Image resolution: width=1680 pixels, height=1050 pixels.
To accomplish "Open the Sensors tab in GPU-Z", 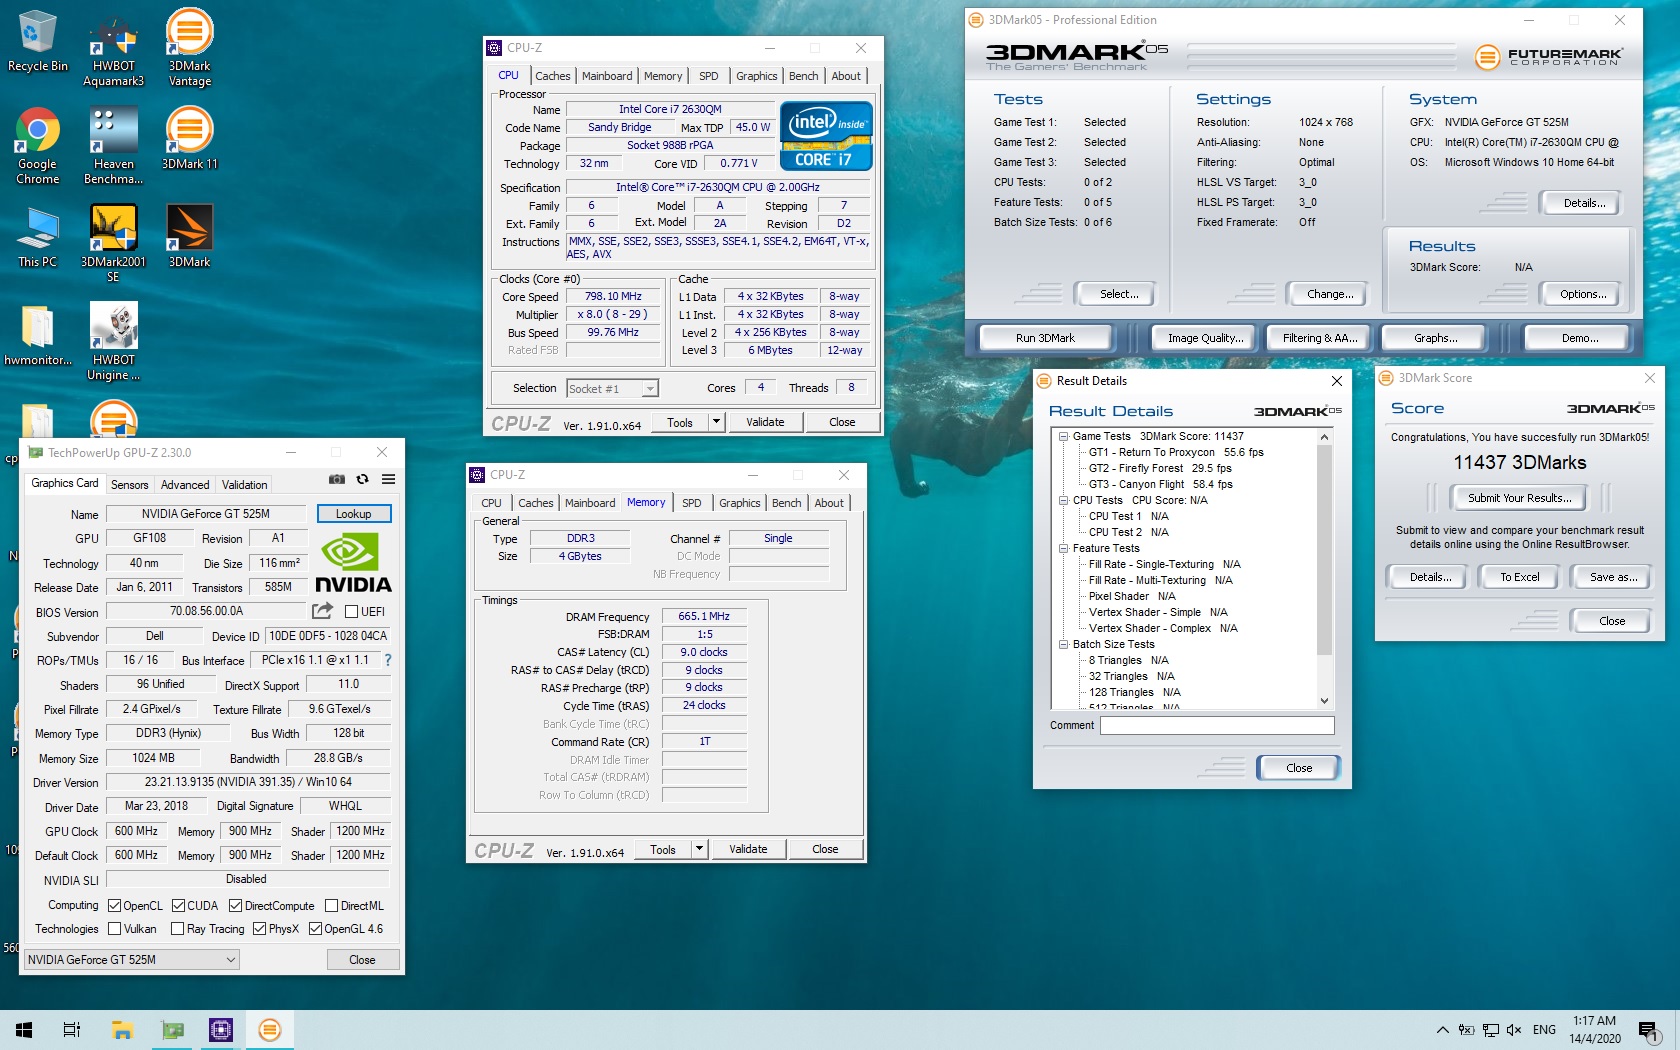I will coord(129,484).
